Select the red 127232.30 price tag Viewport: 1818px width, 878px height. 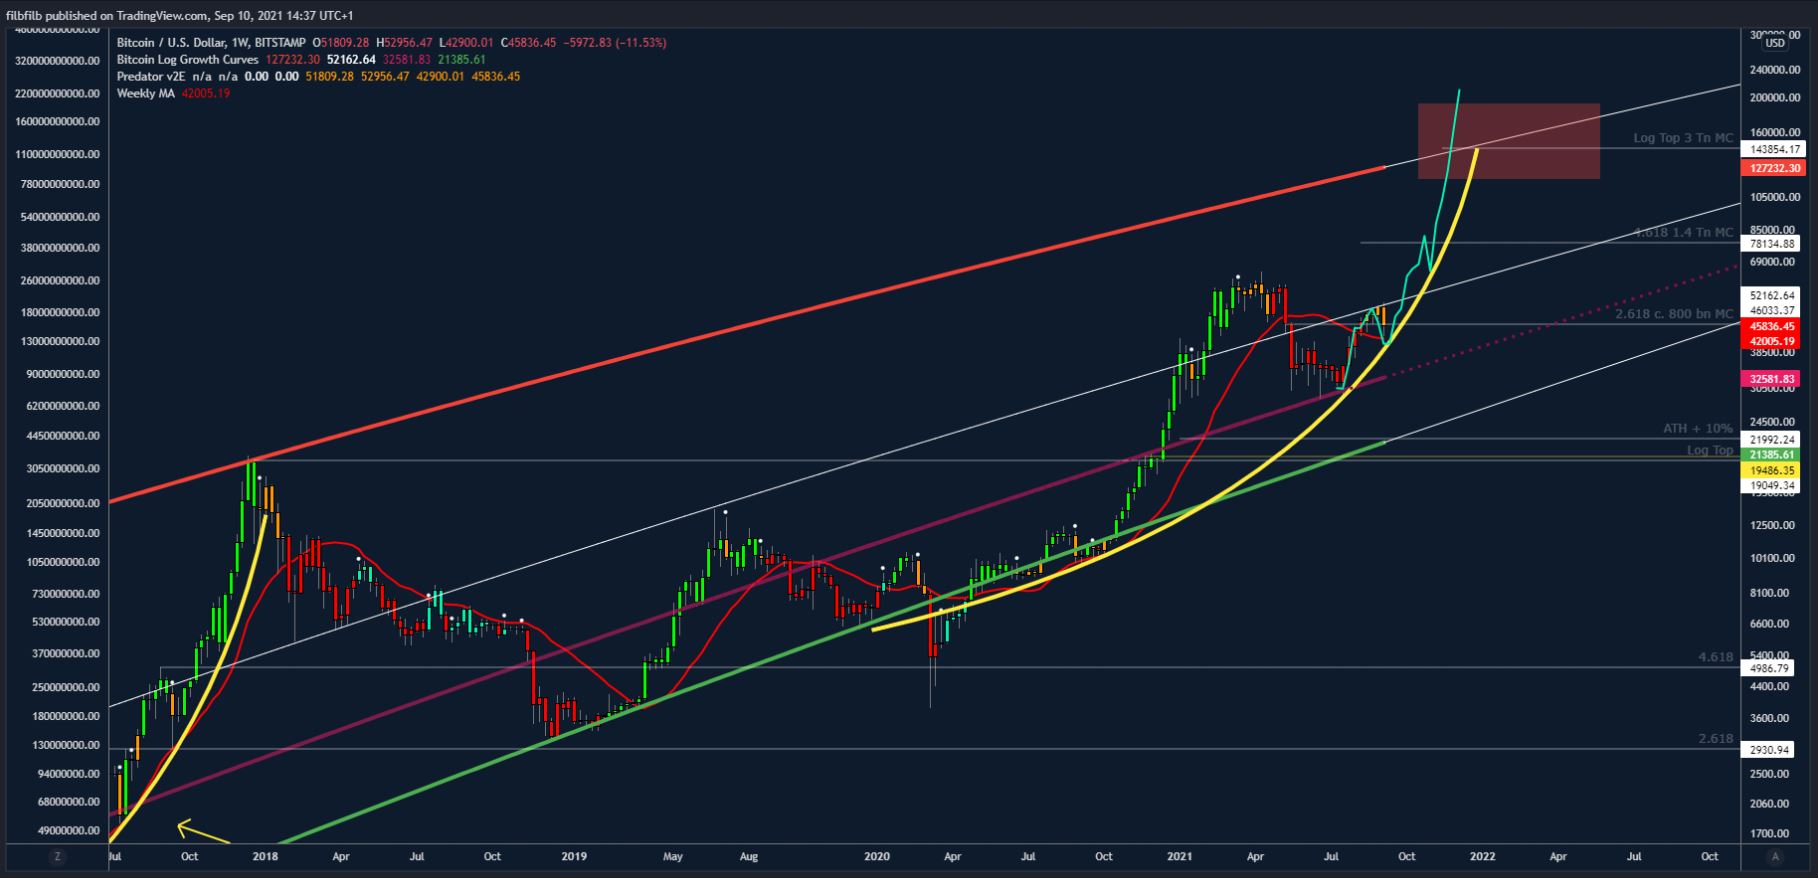point(1773,168)
